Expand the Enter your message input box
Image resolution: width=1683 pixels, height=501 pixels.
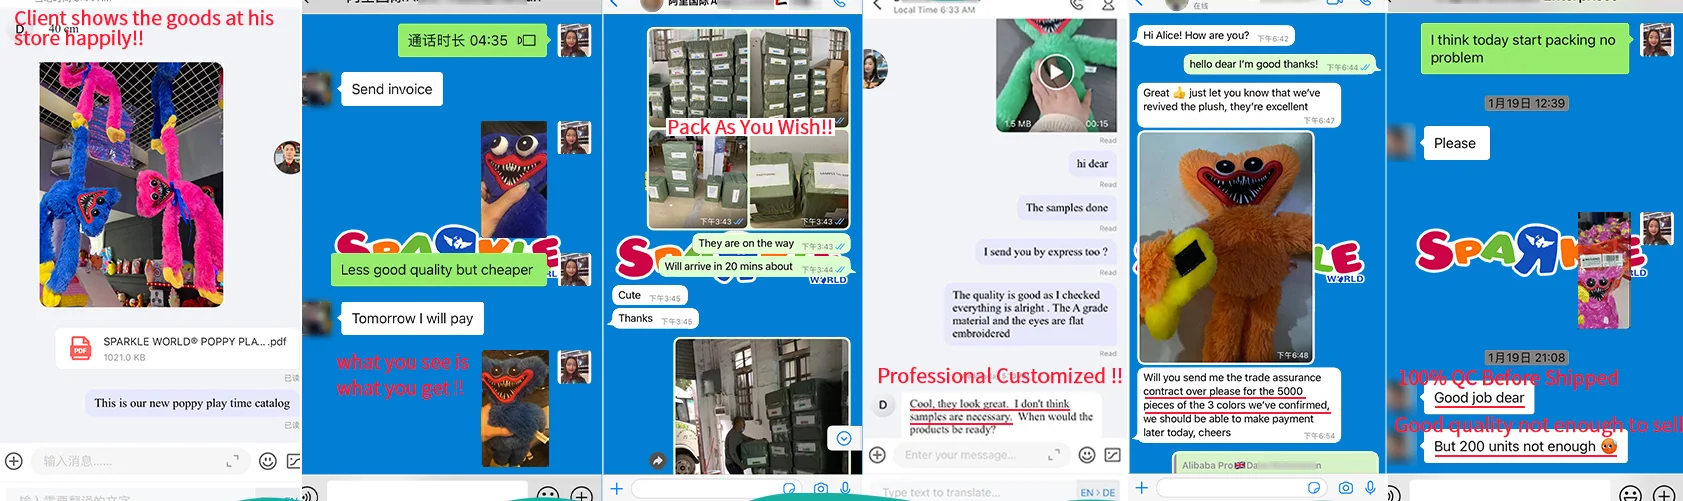pos(1054,455)
